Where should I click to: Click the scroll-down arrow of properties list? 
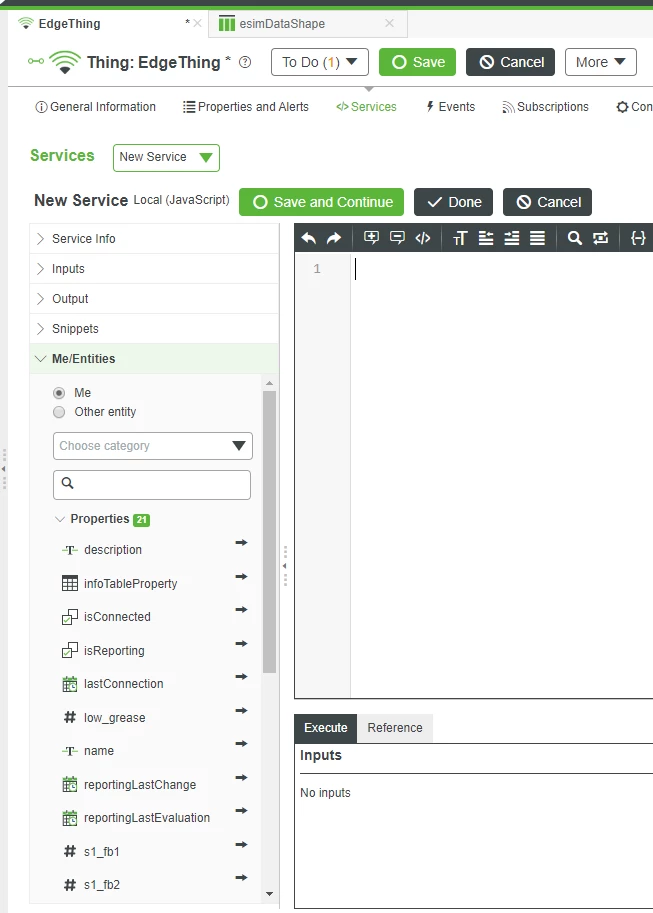tap(269, 893)
